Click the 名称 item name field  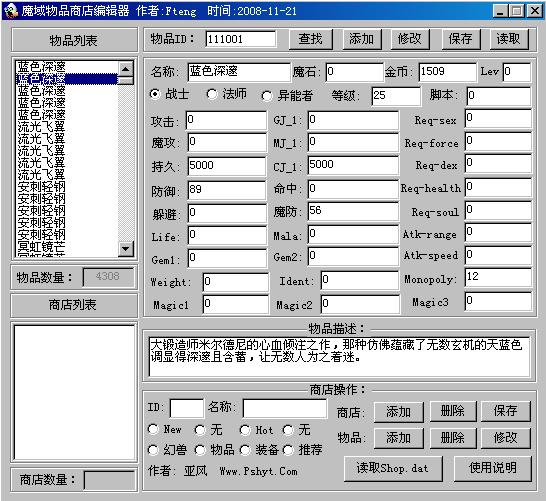tap(239, 72)
